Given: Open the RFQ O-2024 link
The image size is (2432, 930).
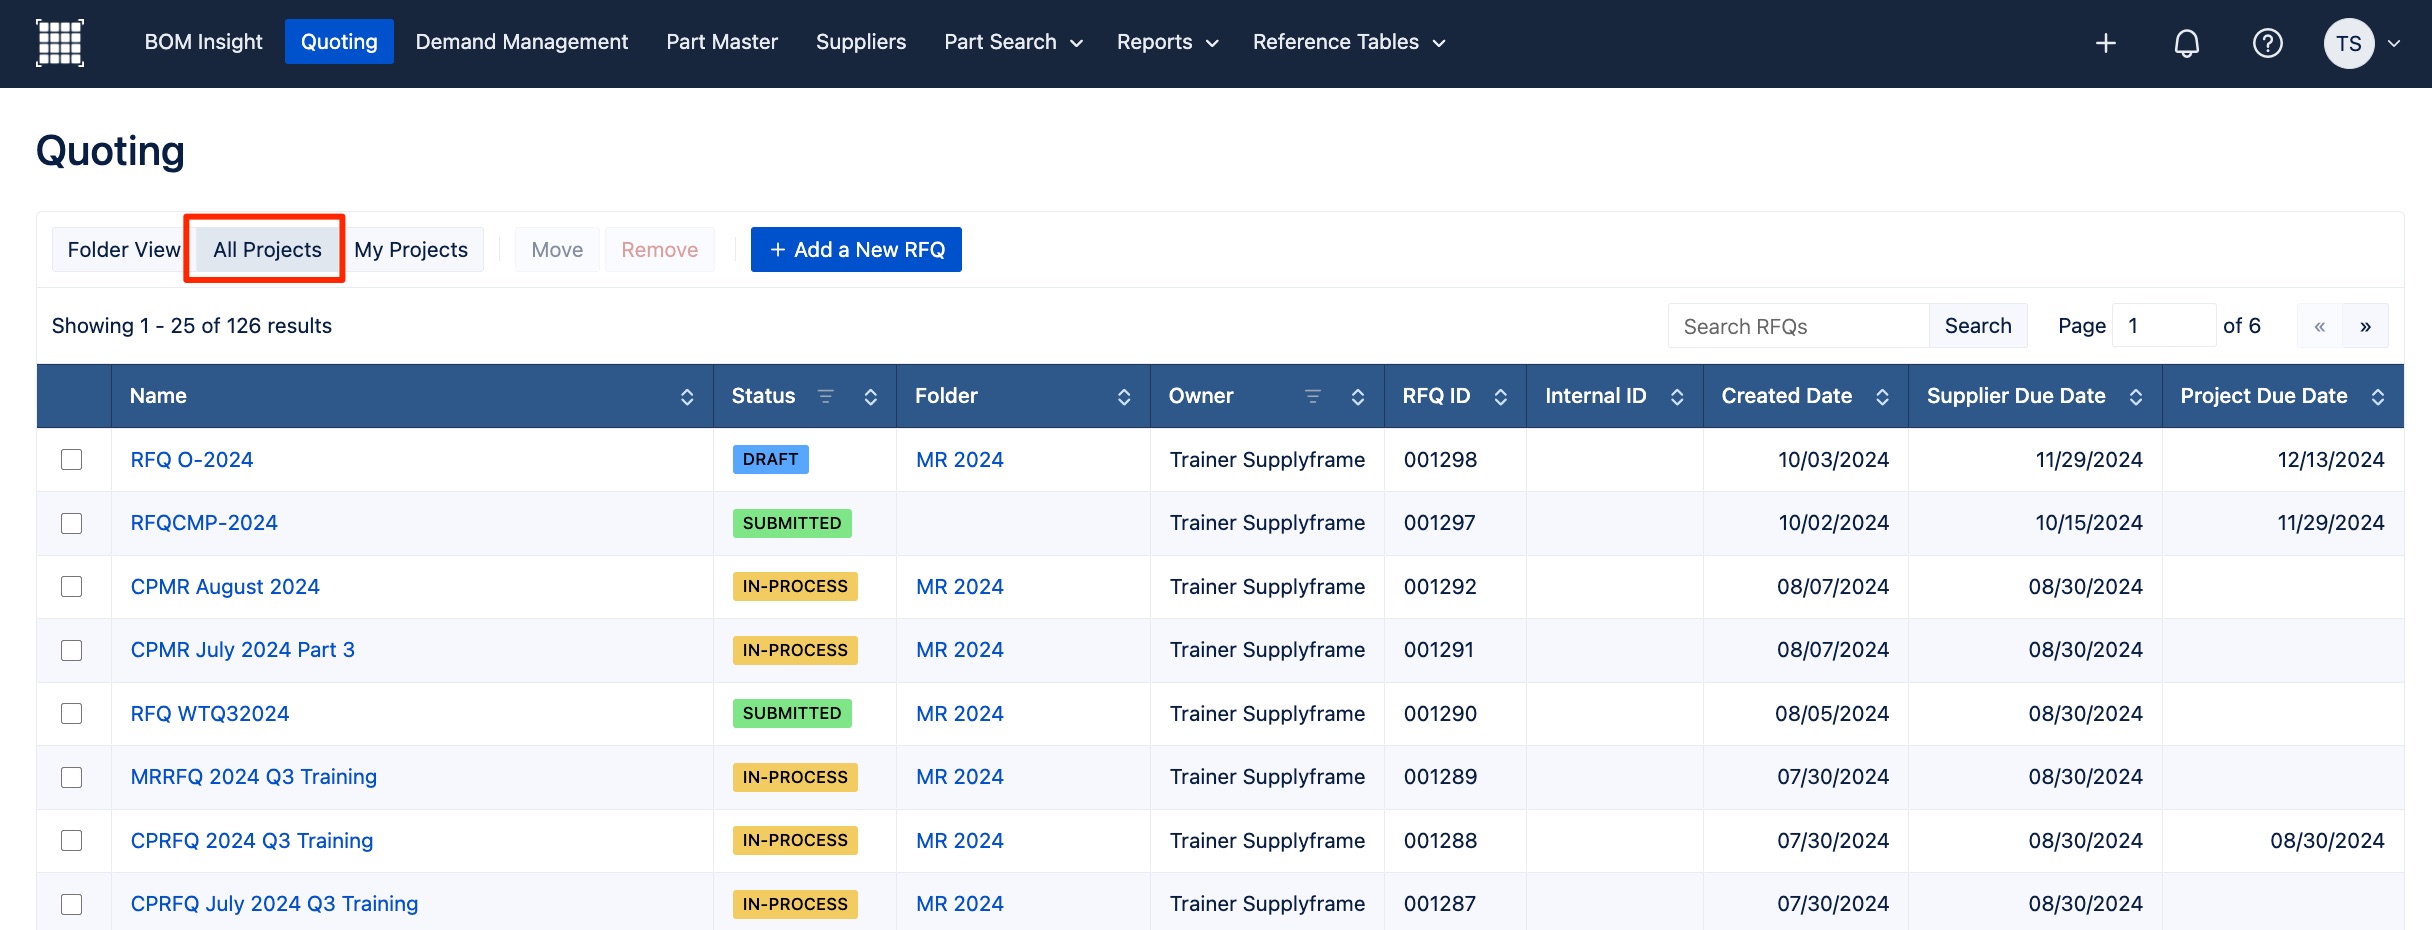Looking at the screenshot, I should (x=192, y=460).
